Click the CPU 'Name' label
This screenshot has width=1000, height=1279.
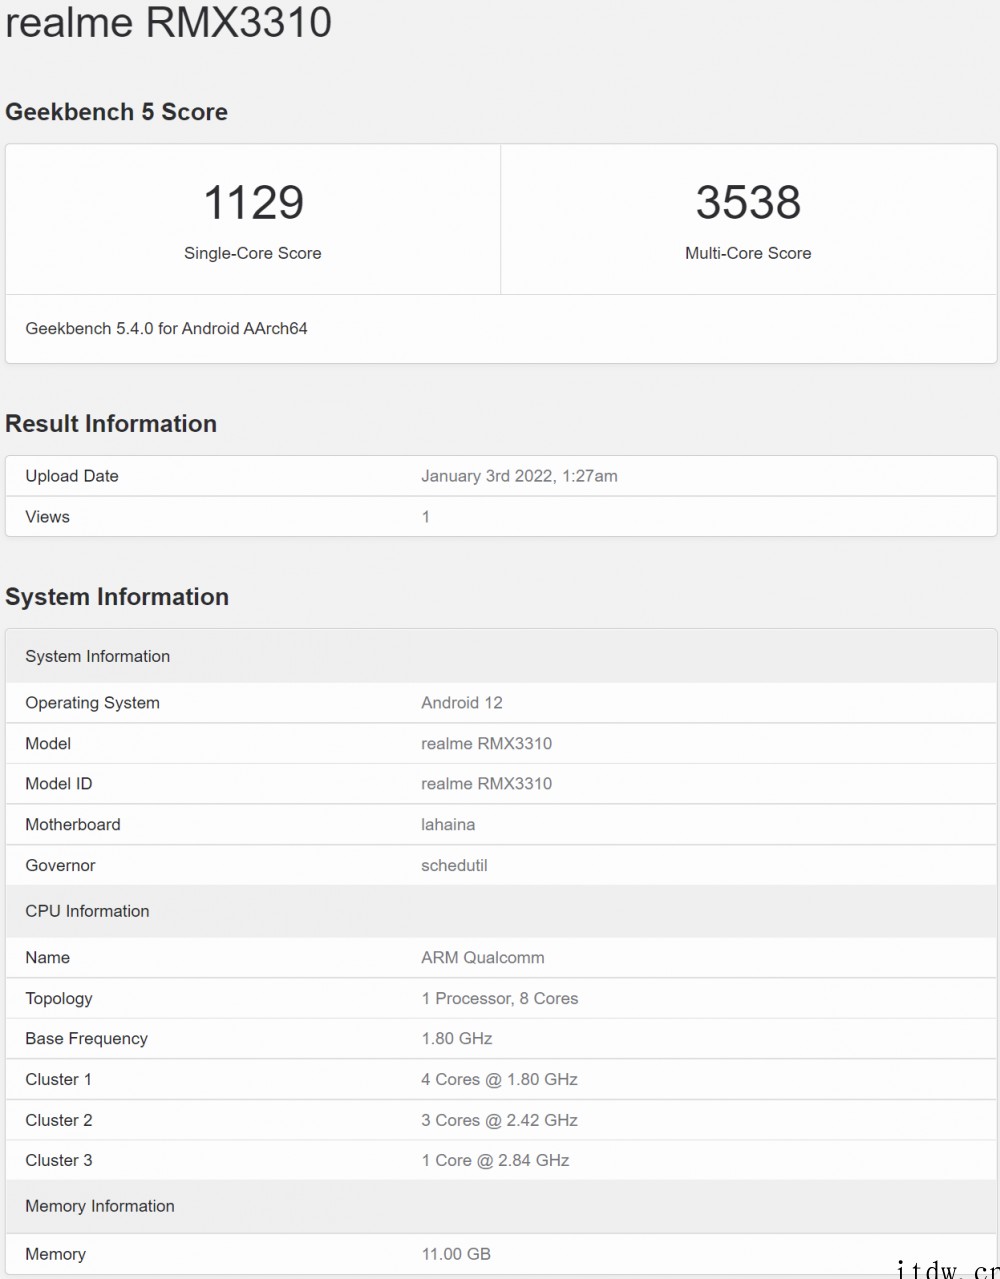point(47,958)
